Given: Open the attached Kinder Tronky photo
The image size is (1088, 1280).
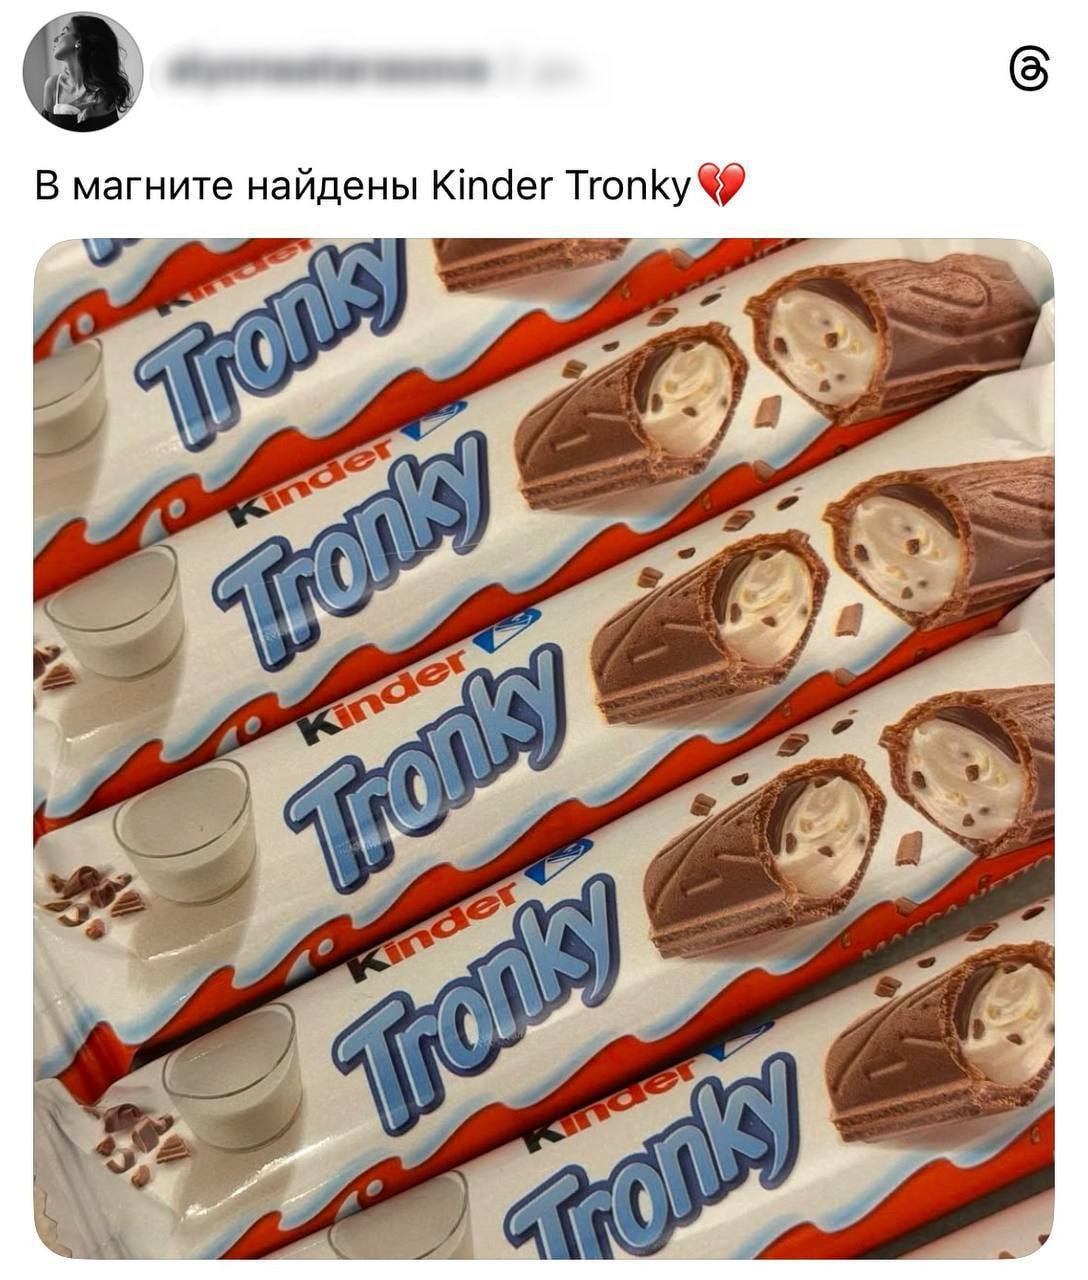Looking at the screenshot, I should tap(544, 748).
